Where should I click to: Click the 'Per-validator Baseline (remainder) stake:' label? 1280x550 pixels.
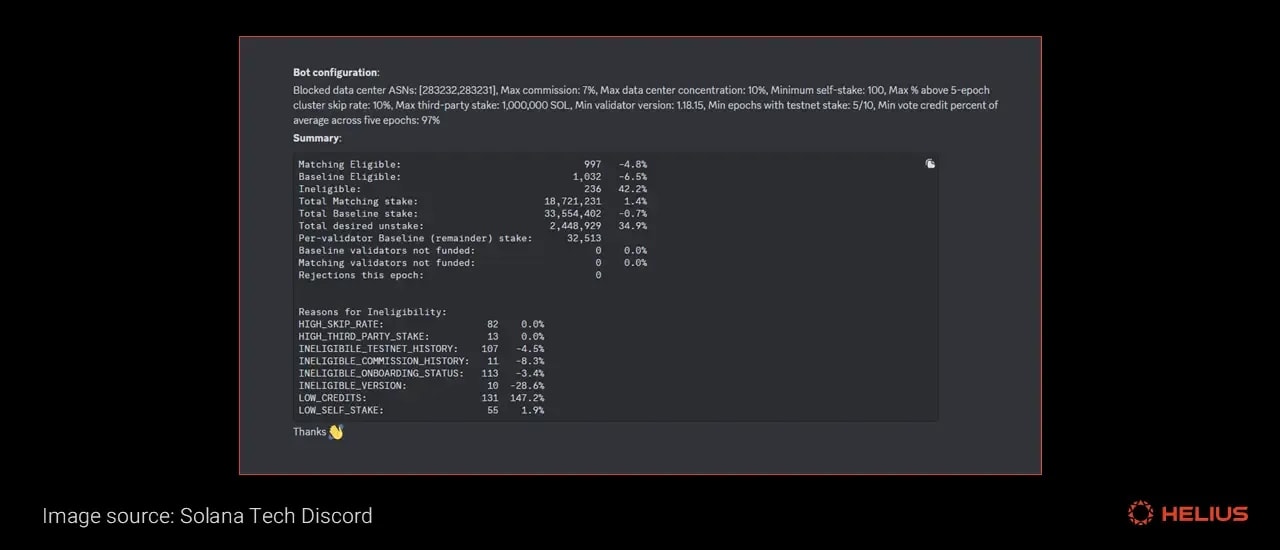click(x=415, y=238)
